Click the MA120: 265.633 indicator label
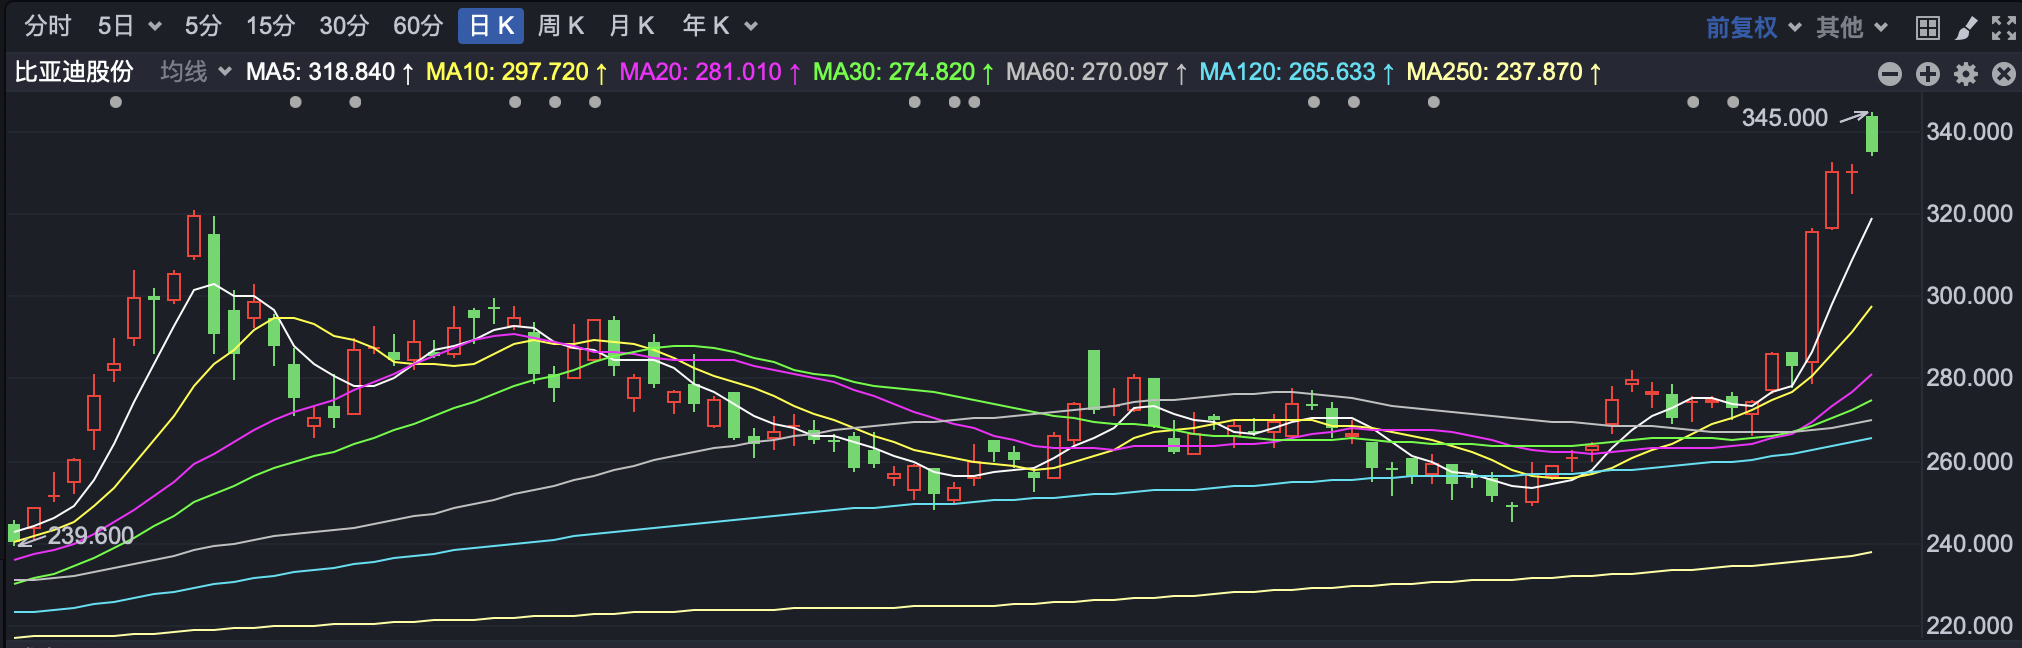 (1297, 72)
